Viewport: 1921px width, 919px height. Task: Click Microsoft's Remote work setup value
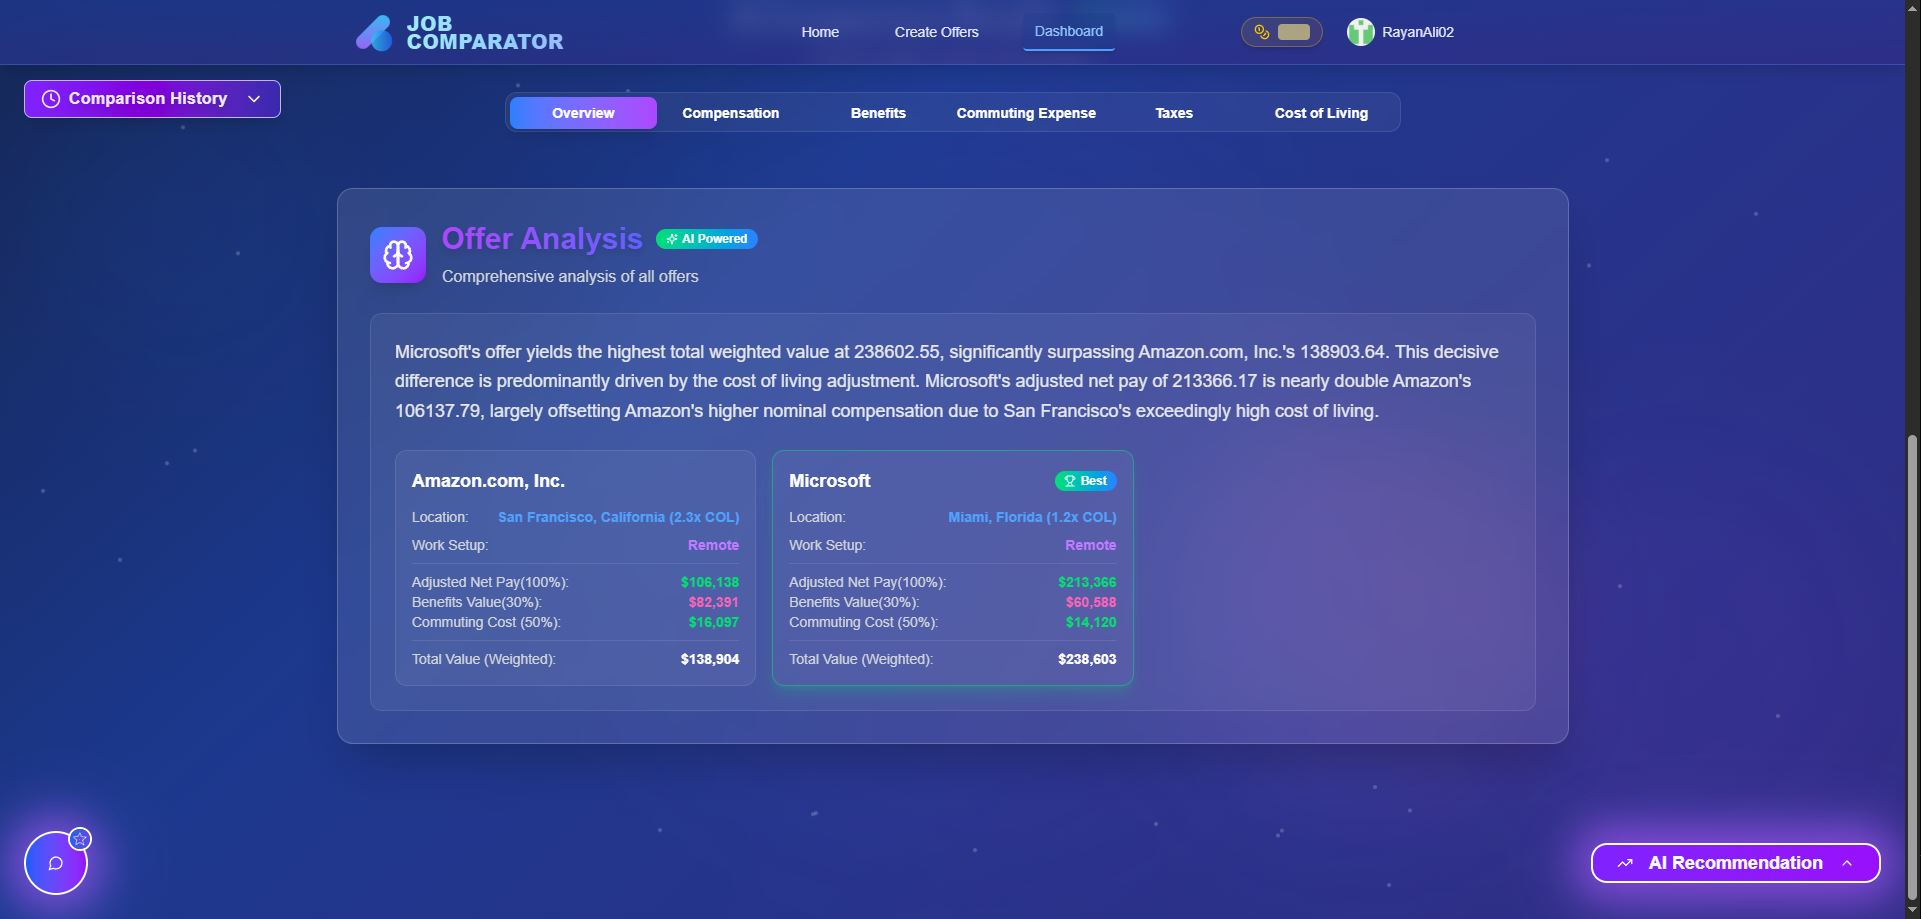(1090, 545)
